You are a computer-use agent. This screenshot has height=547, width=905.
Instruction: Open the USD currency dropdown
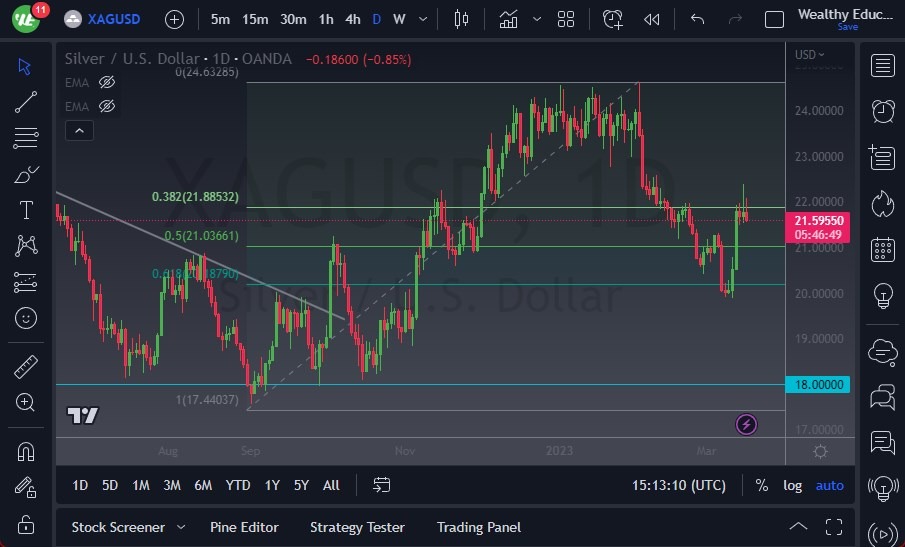[x=810, y=55]
